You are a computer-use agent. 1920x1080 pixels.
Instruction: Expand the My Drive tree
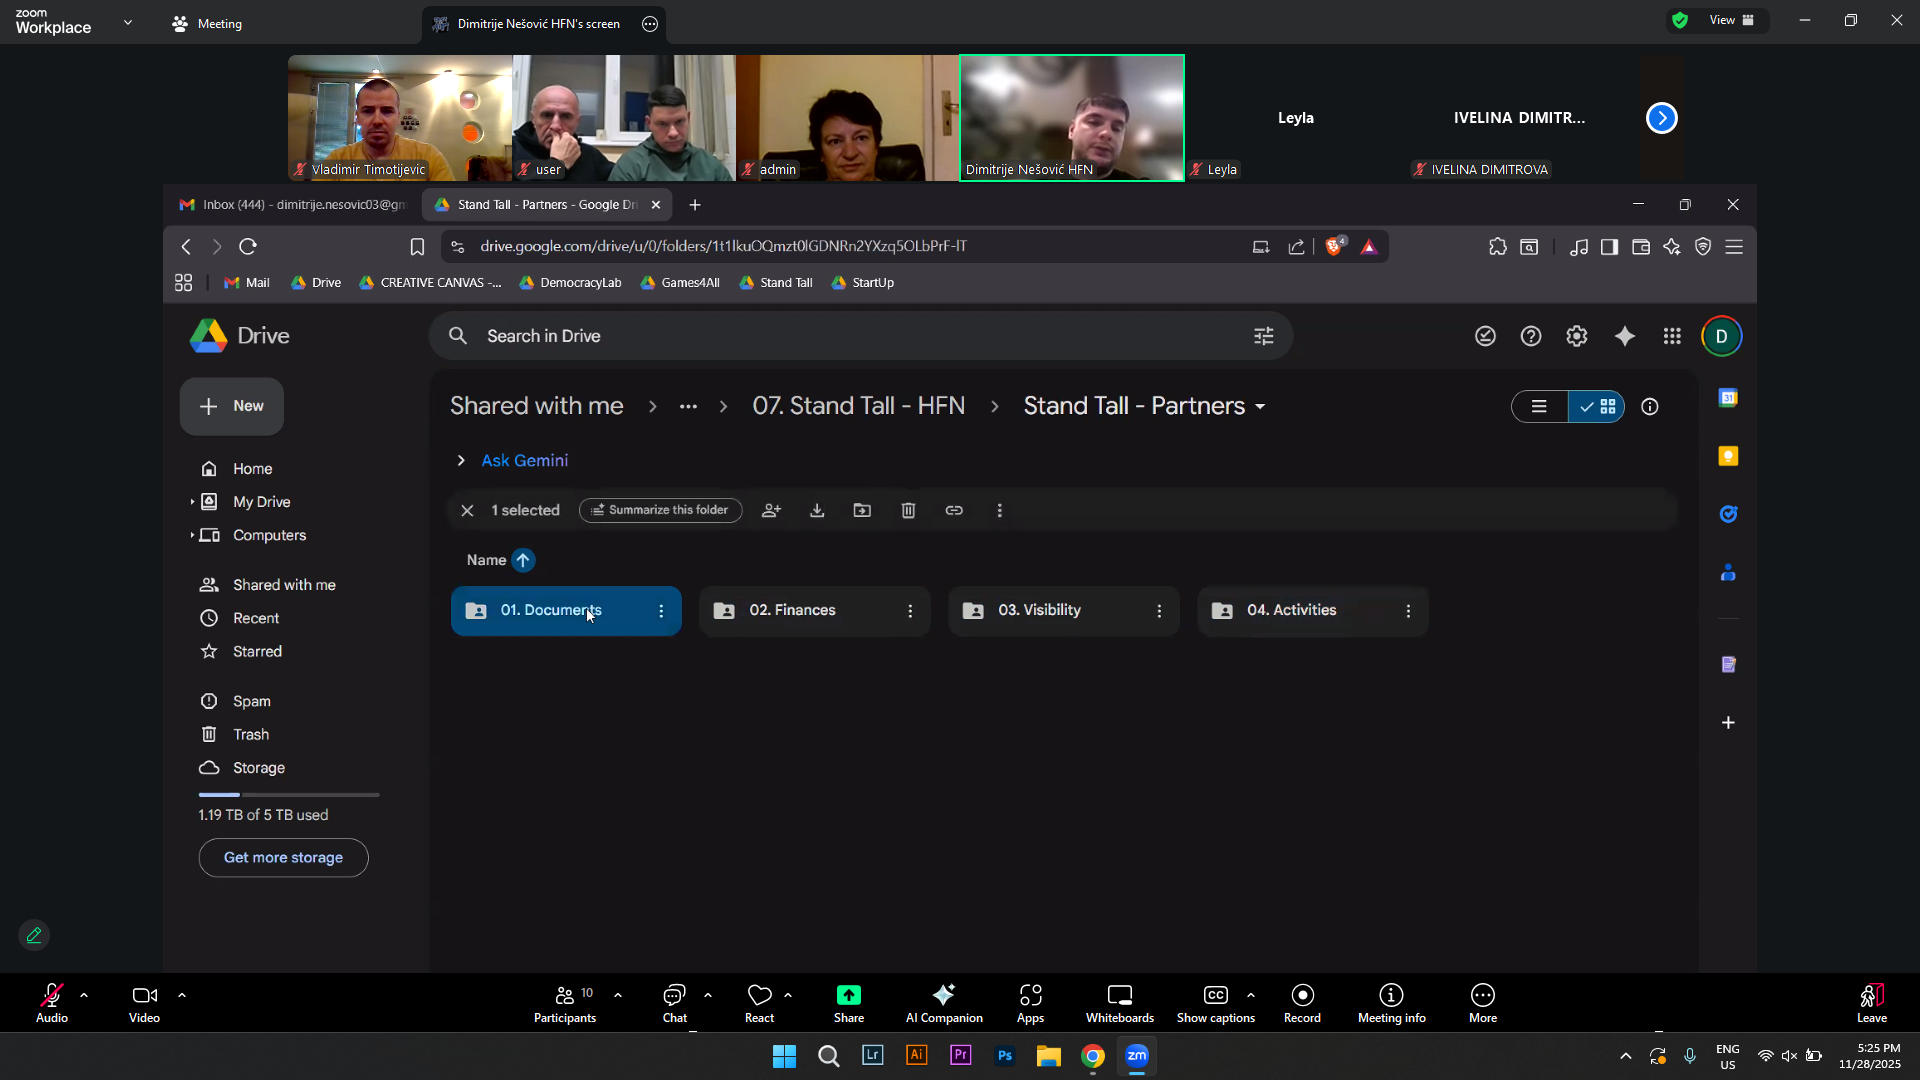192,502
